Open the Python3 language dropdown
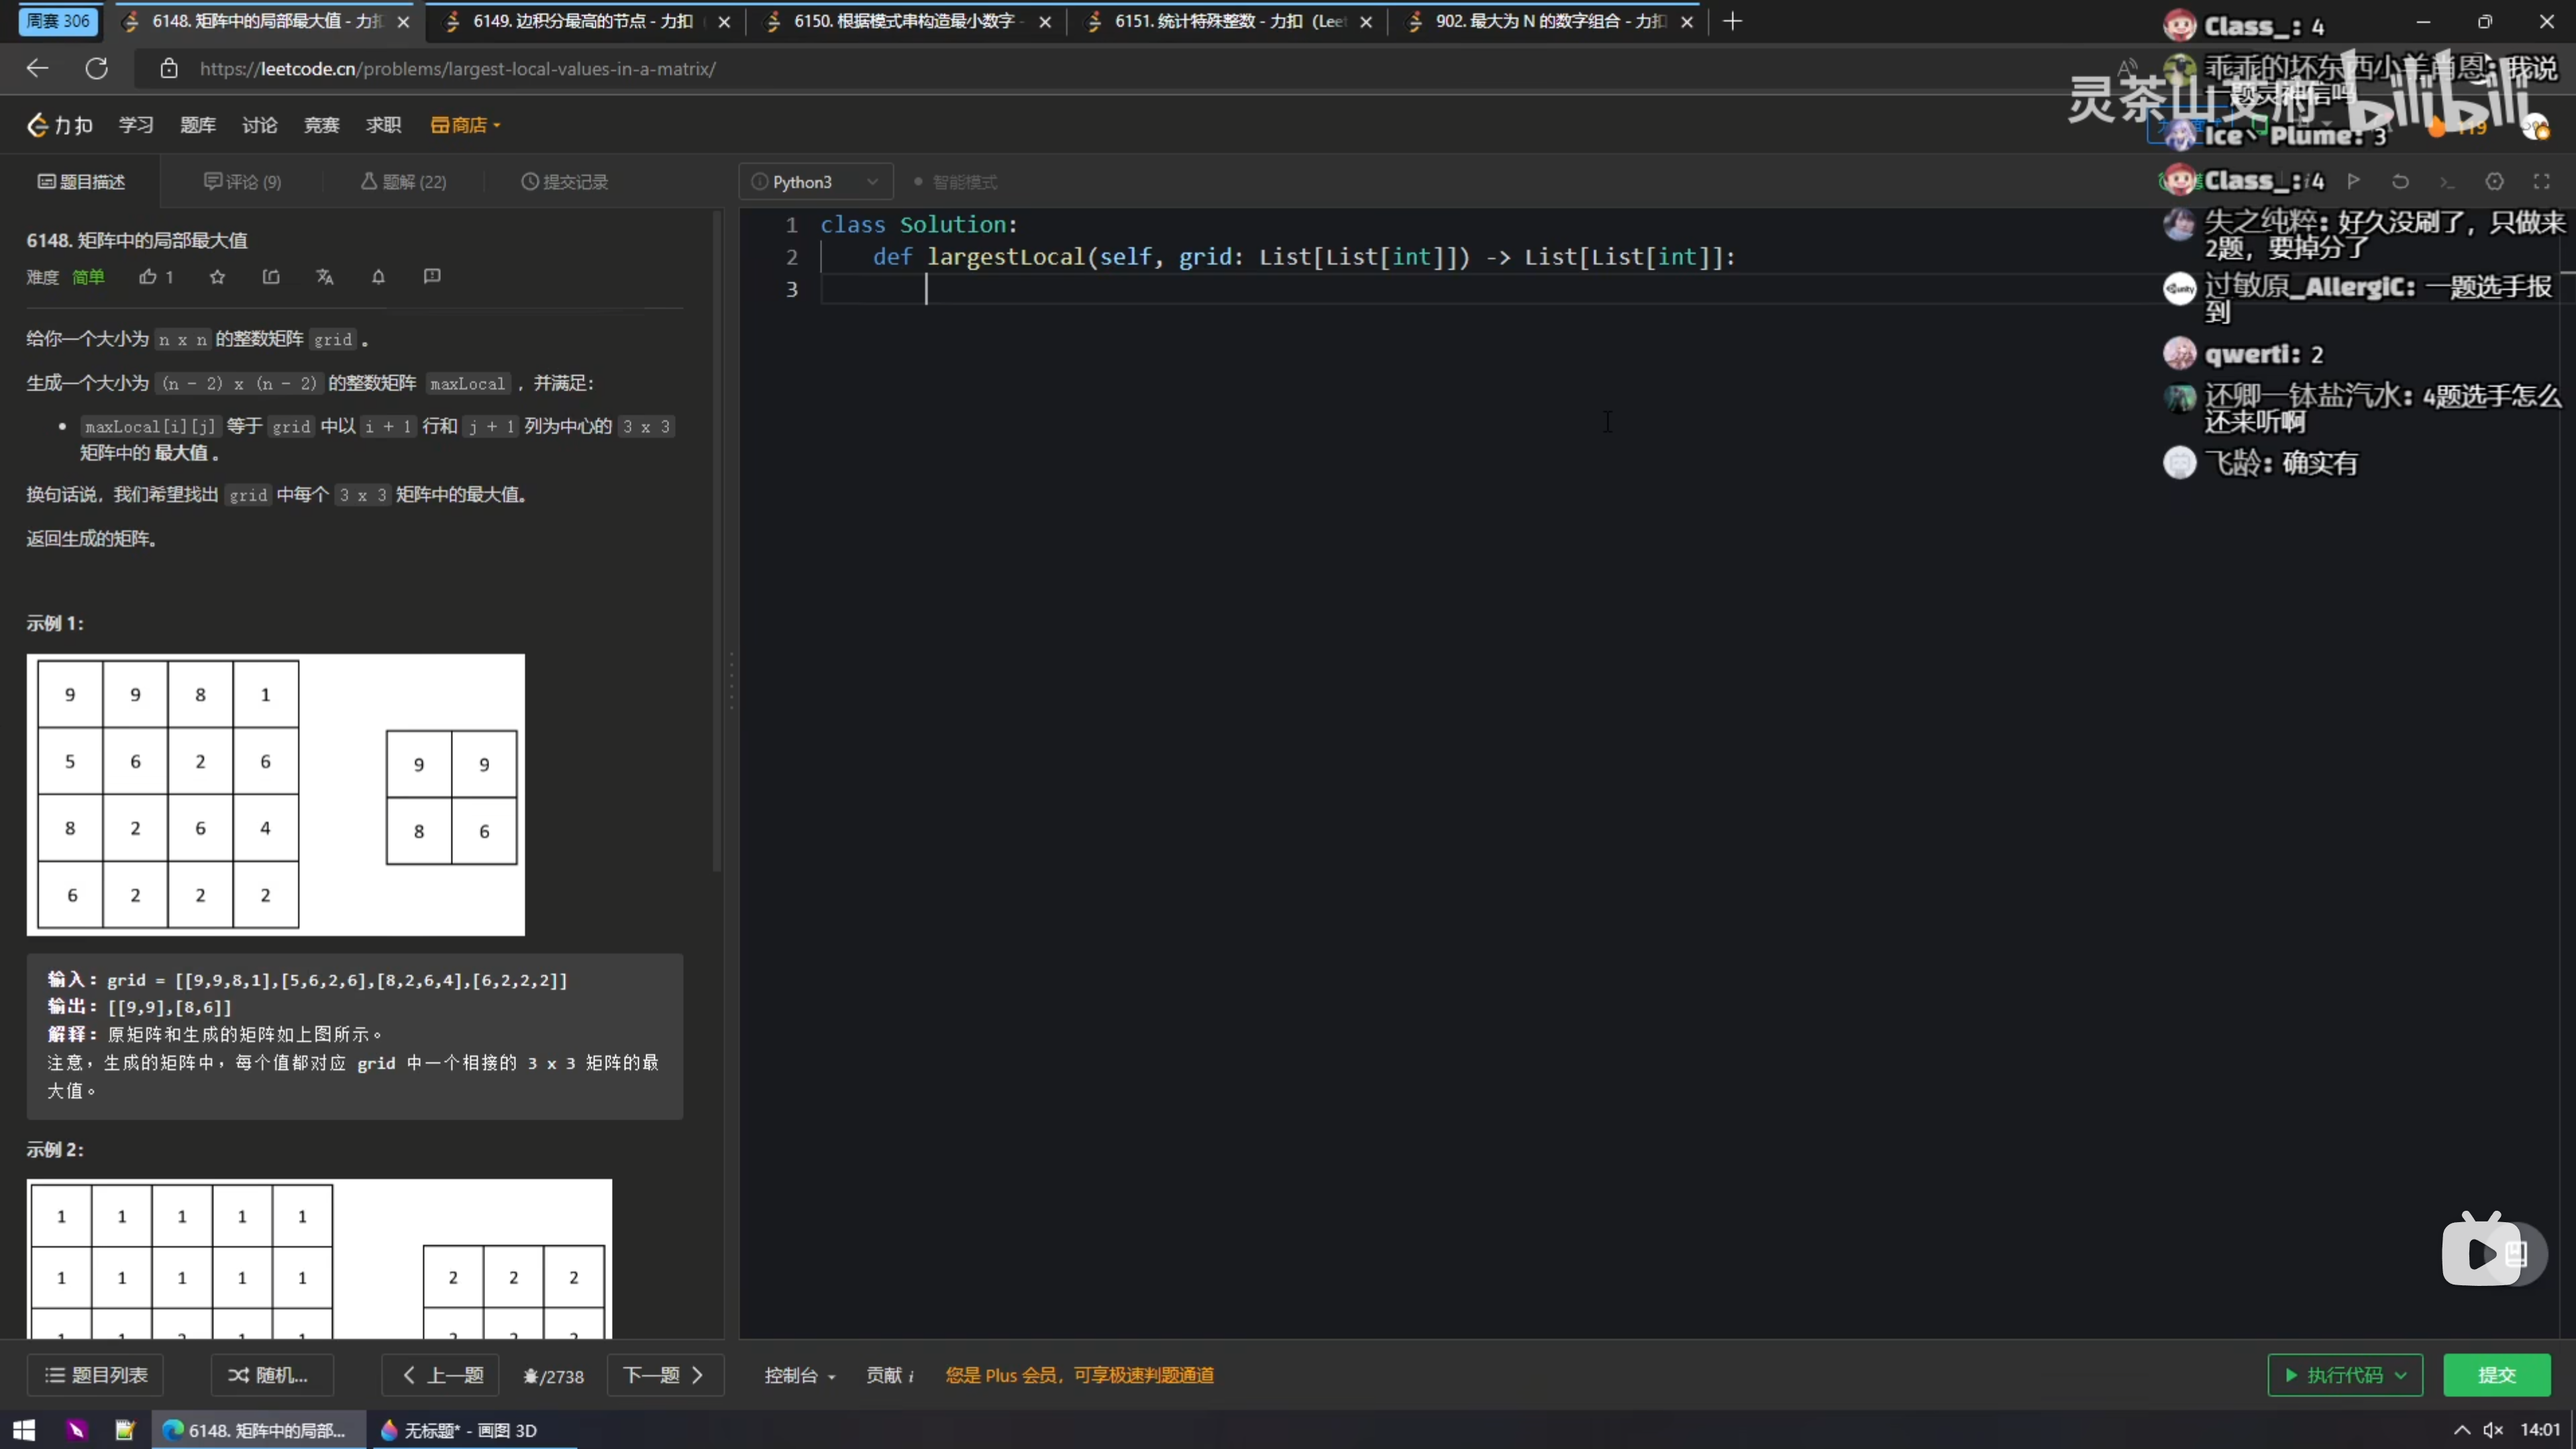Image resolution: width=2576 pixels, height=1449 pixels. tap(815, 182)
